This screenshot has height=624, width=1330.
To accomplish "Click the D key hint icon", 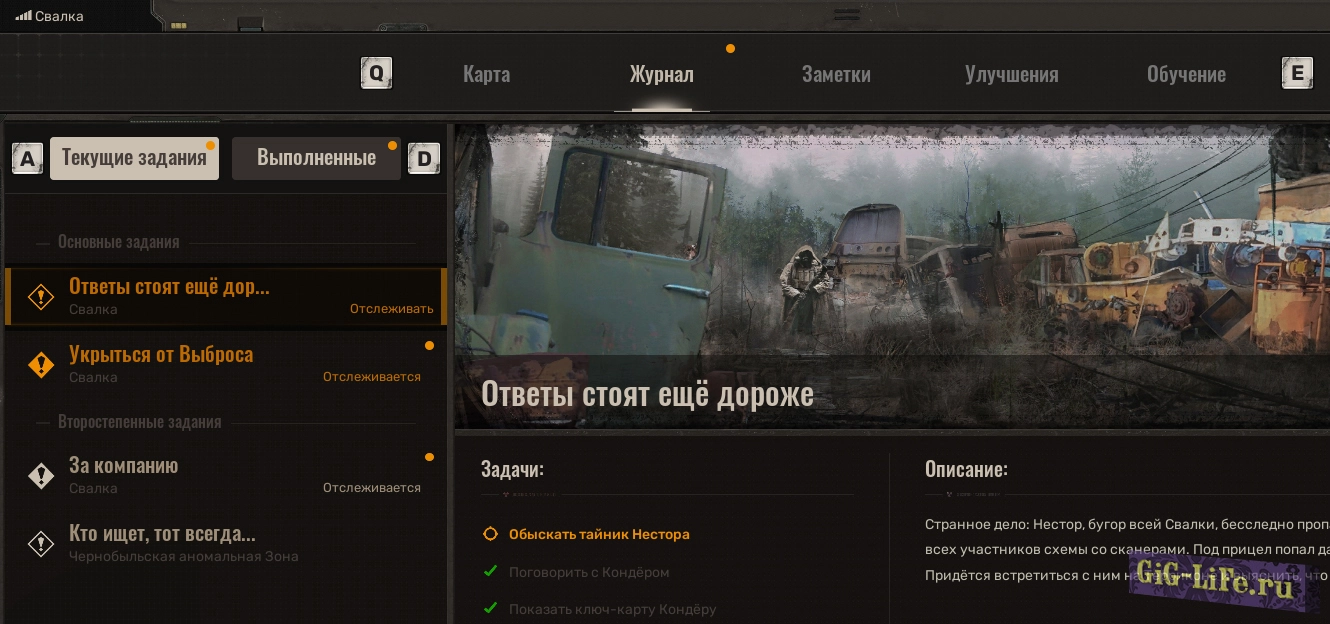I will 424,158.
